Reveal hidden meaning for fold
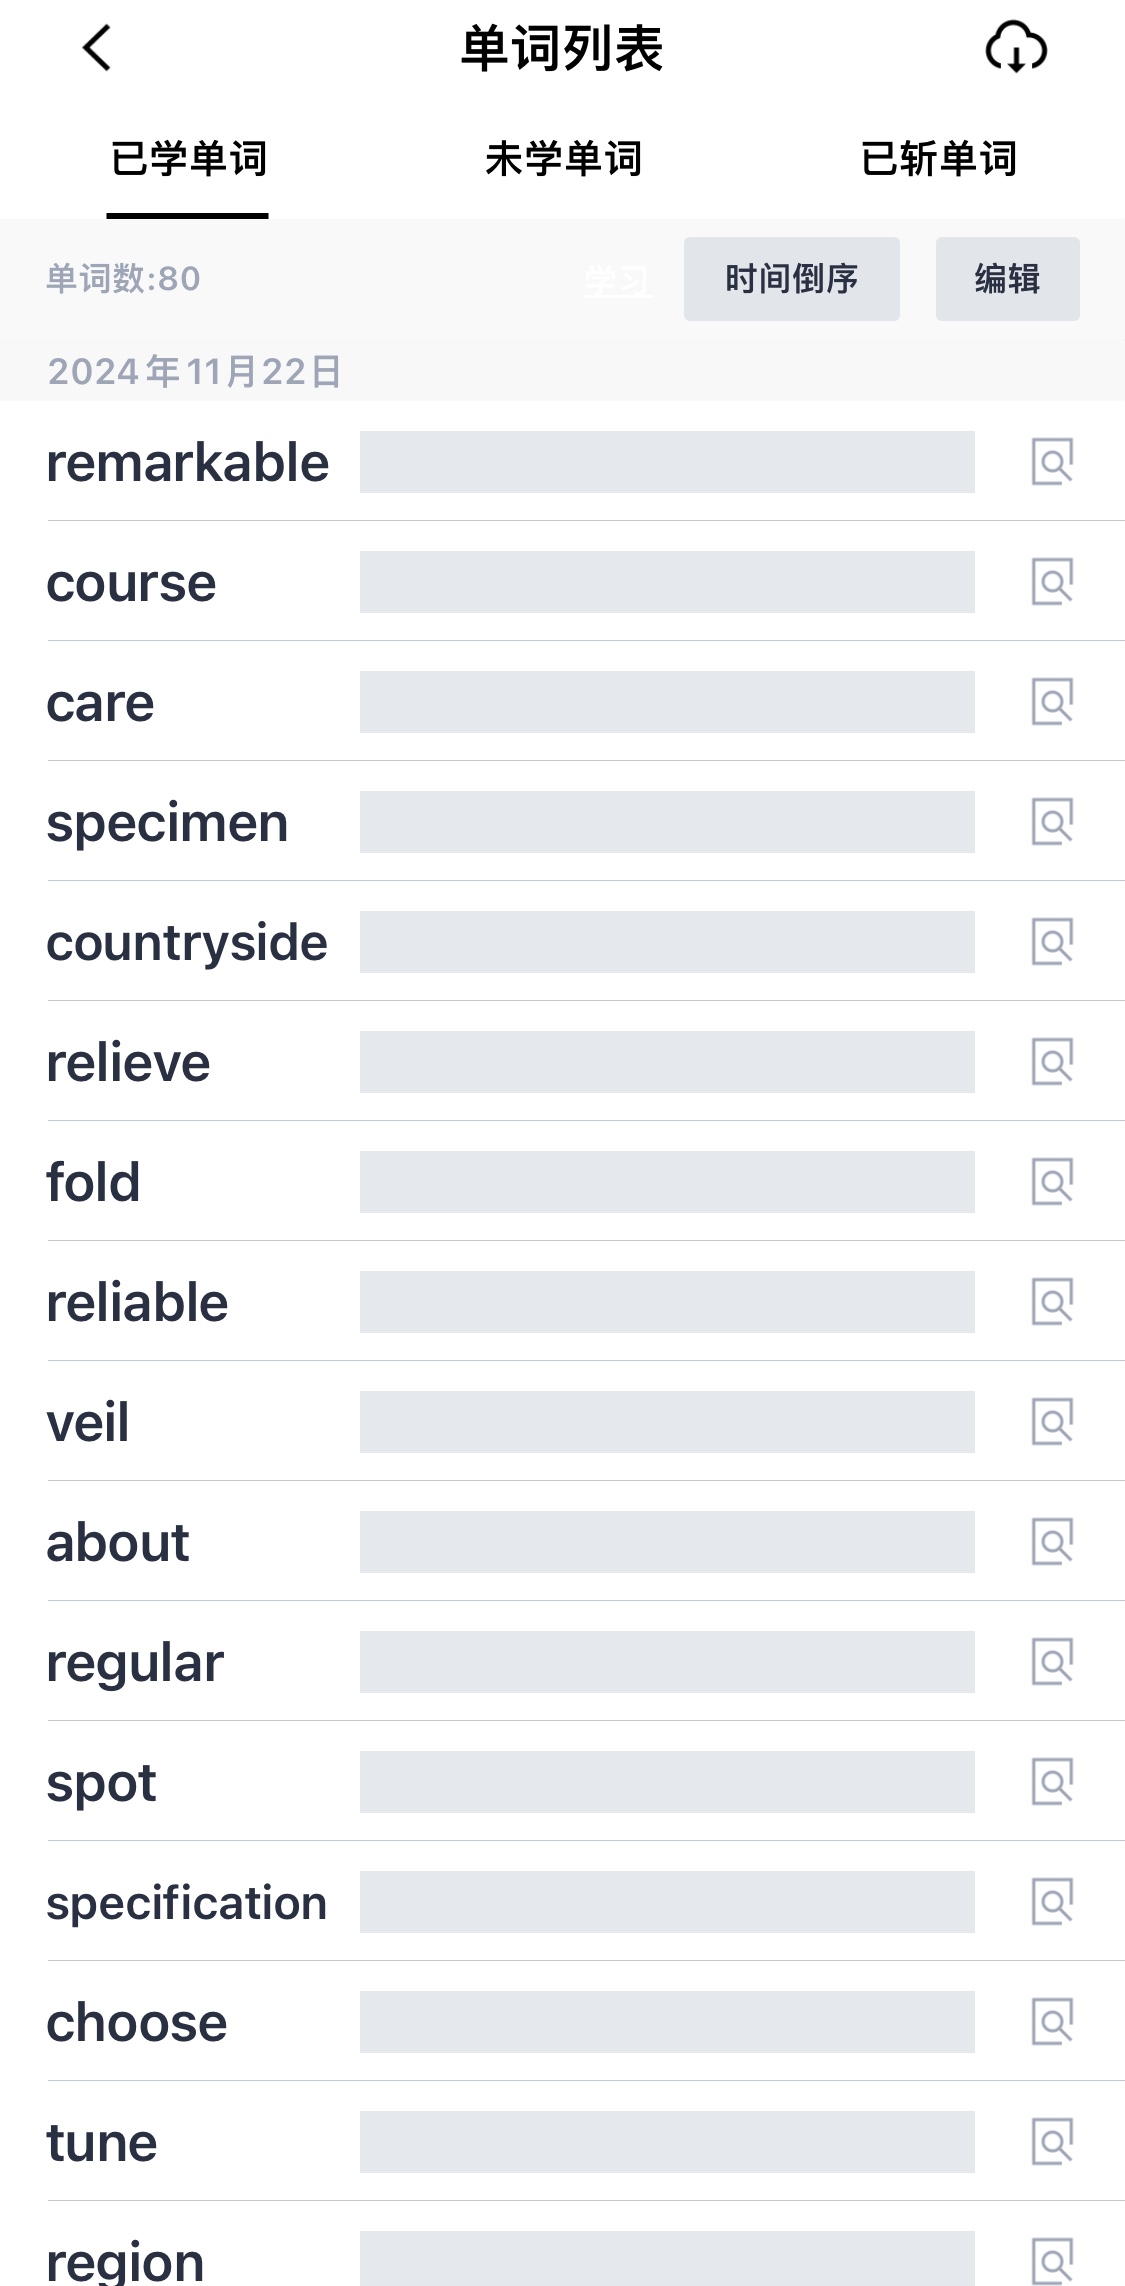 coord(667,1182)
